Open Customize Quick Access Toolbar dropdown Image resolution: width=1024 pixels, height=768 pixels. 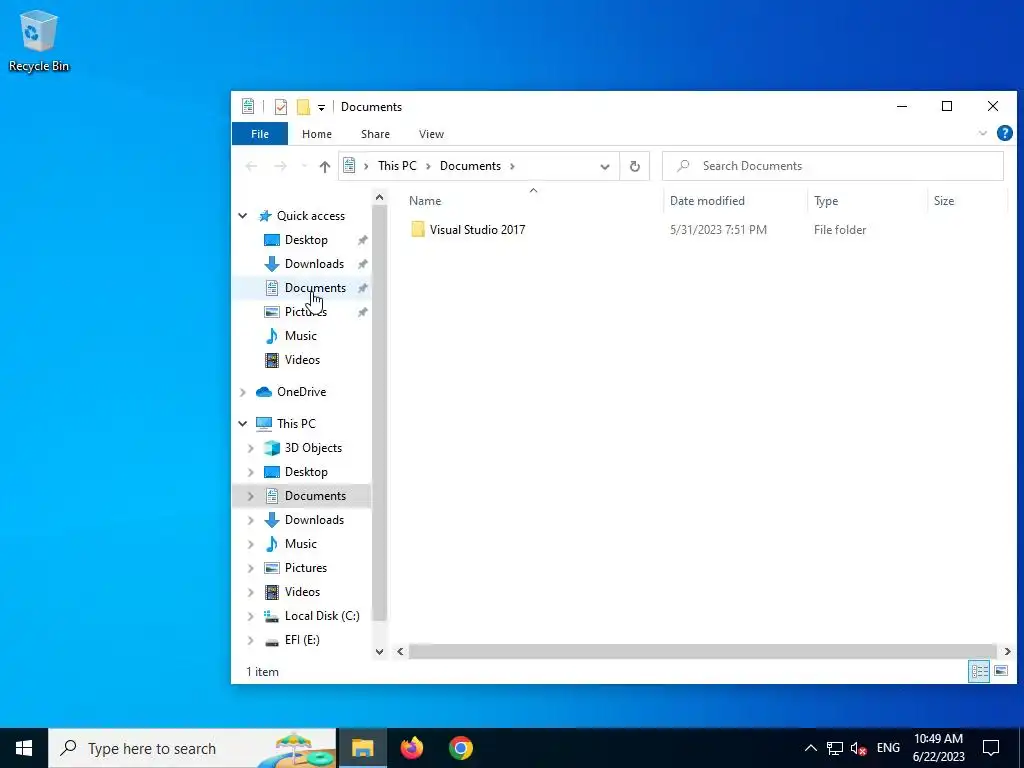pyautogui.click(x=321, y=108)
